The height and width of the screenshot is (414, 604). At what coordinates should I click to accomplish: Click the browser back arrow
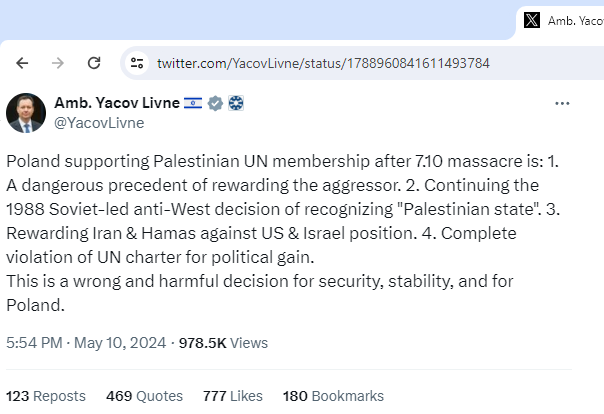[x=22, y=63]
